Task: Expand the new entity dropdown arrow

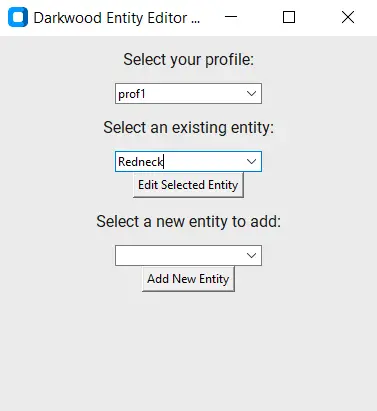Action: (x=251, y=256)
